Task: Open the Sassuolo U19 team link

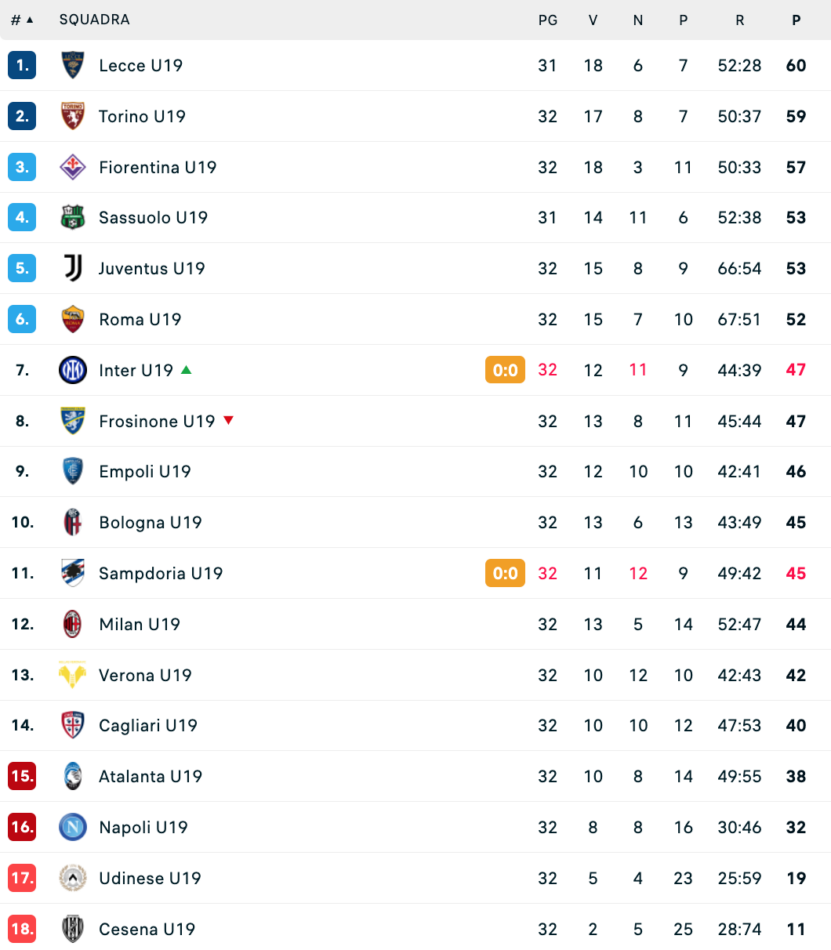Action: [x=153, y=218]
